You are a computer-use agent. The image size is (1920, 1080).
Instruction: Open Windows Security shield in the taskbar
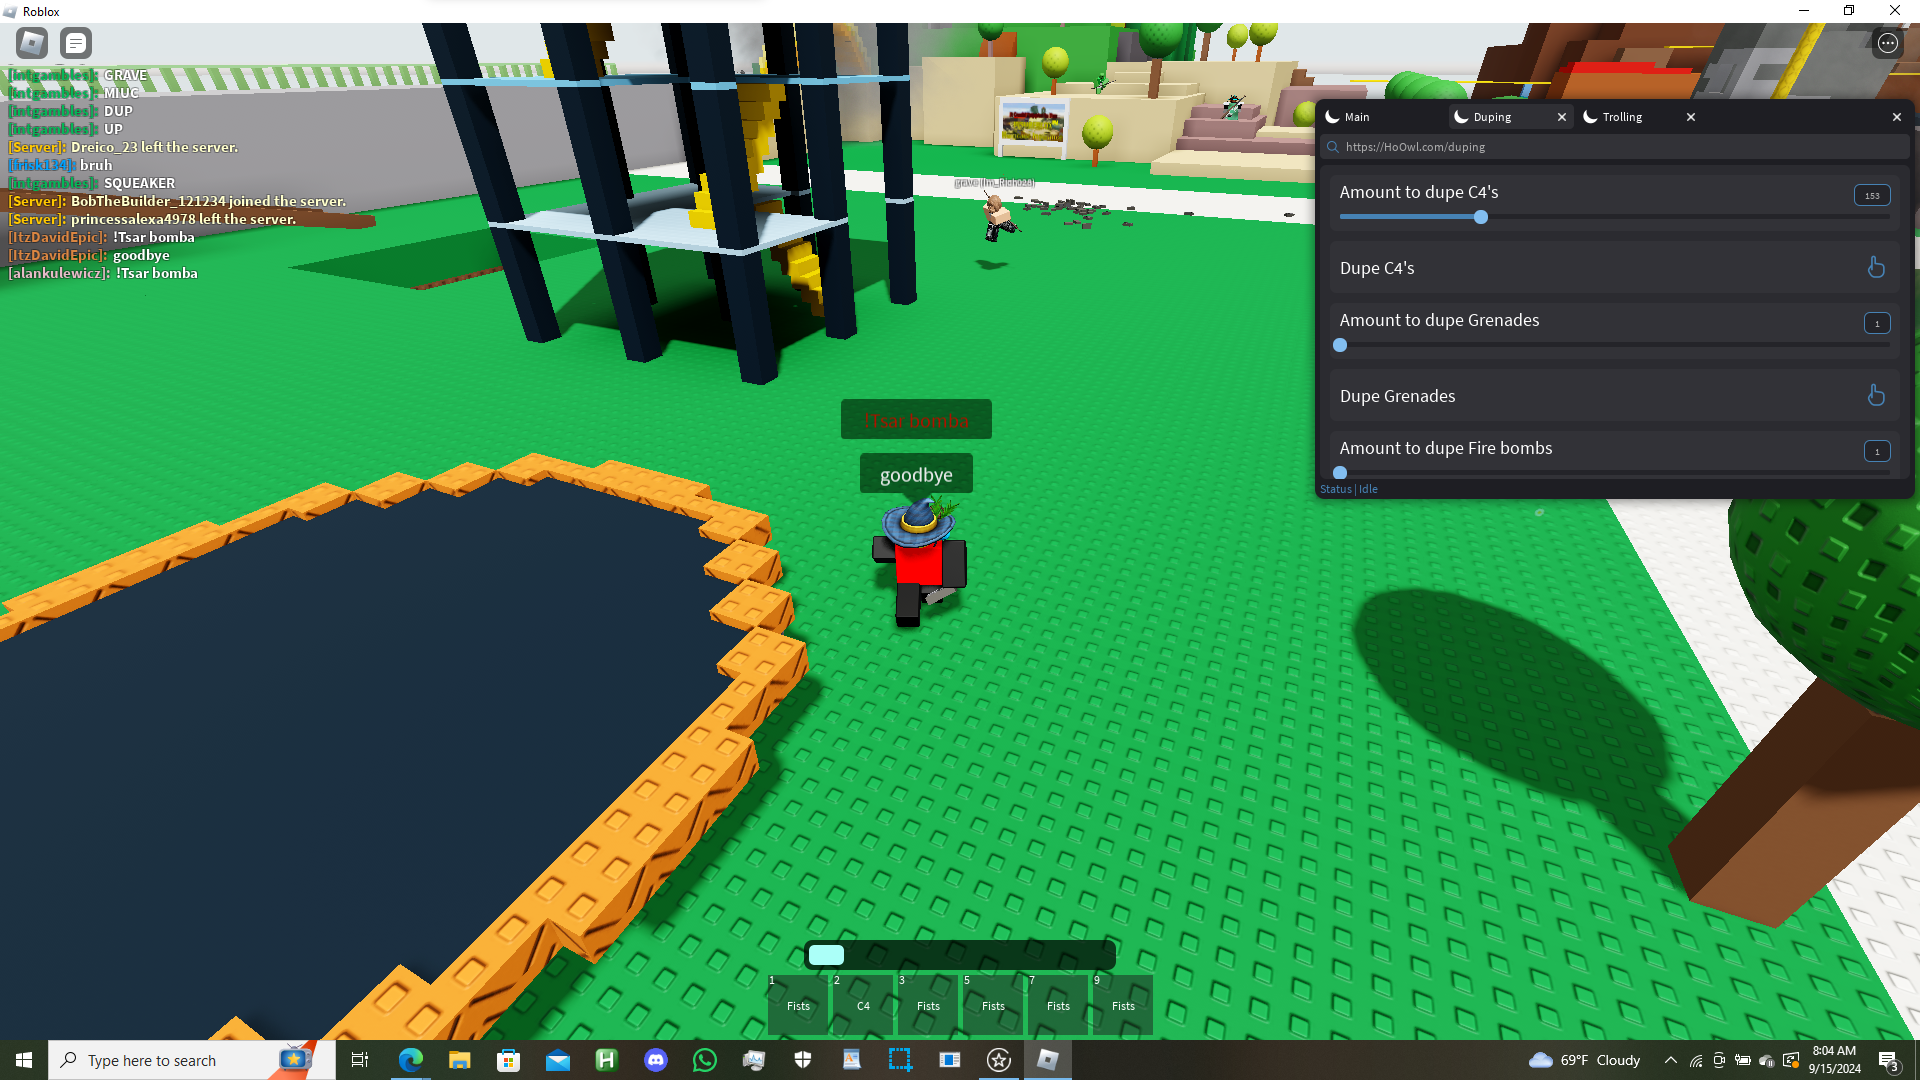(x=802, y=1060)
